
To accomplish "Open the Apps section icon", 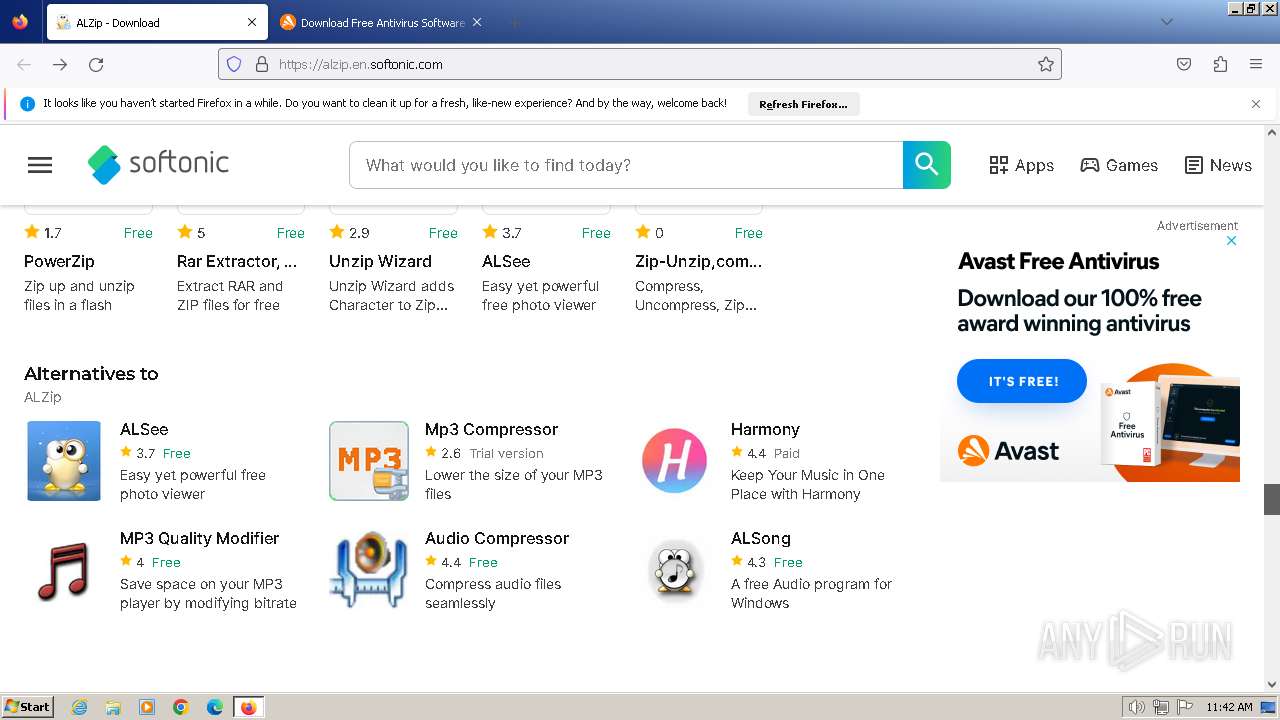I will click(x=999, y=165).
